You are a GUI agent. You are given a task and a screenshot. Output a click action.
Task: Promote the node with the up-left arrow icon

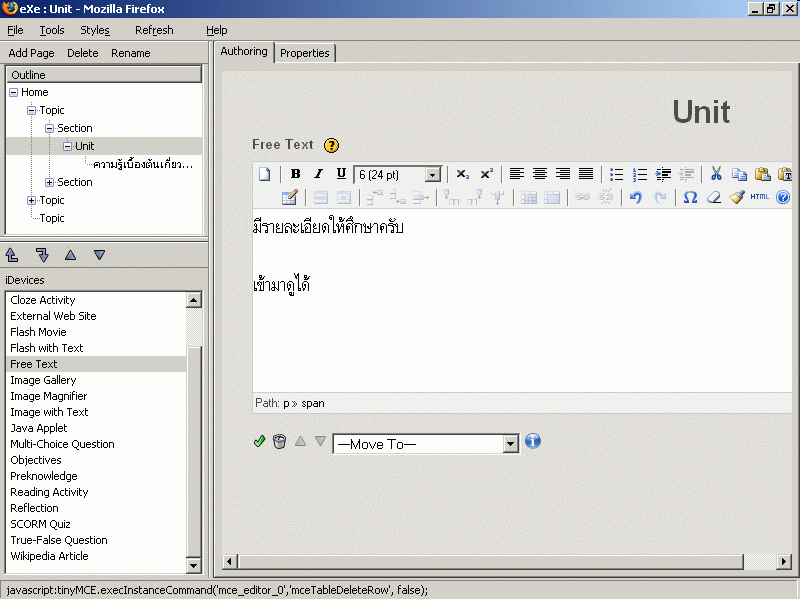click(12, 254)
